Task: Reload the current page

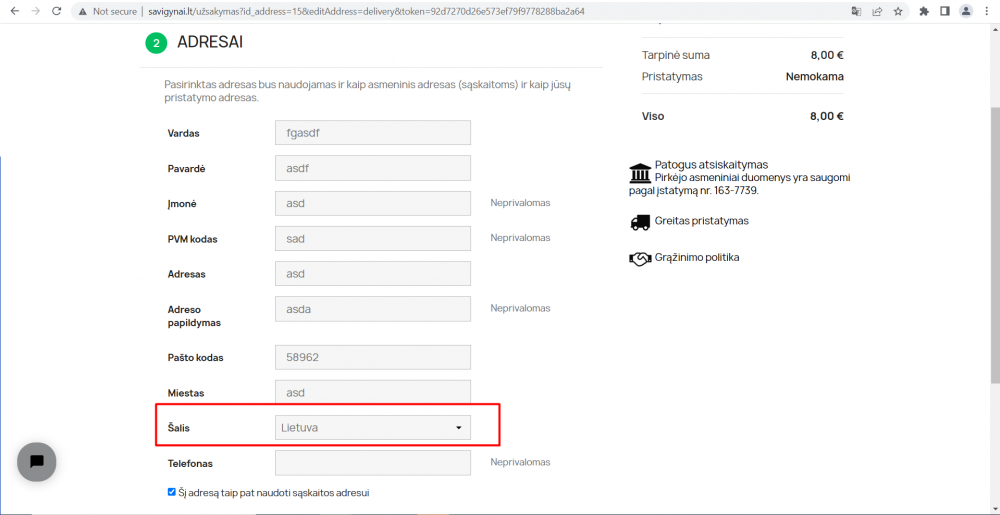Action: pyautogui.click(x=57, y=11)
